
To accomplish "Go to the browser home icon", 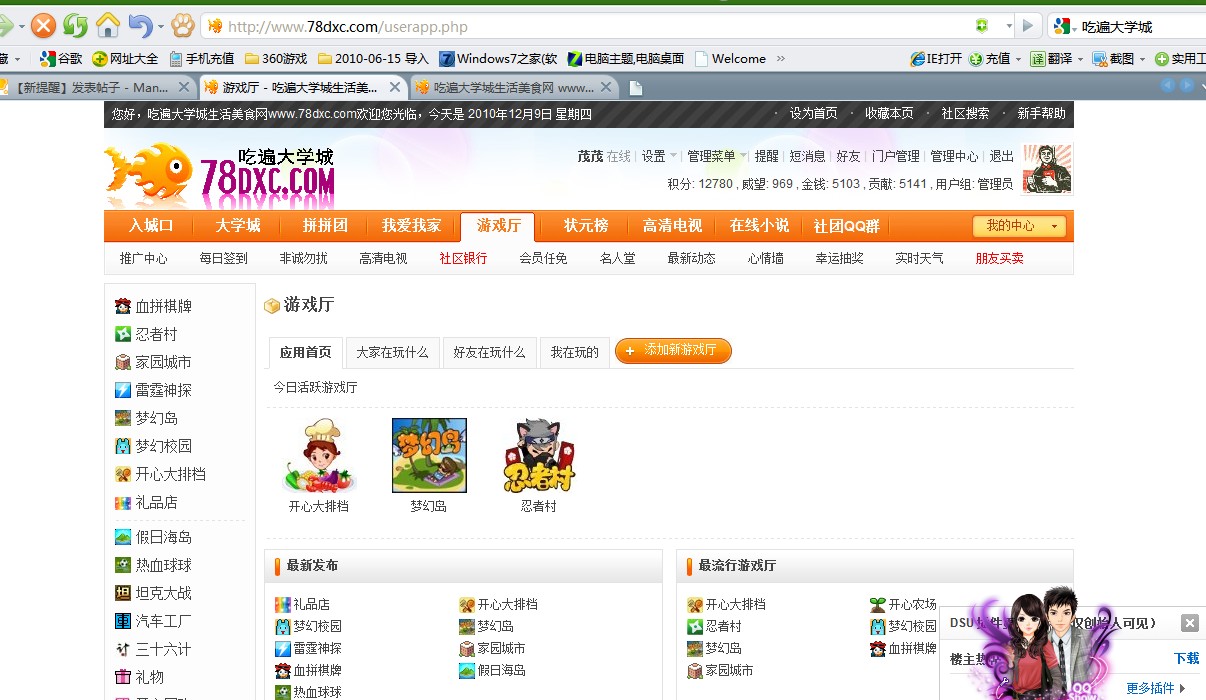I will point(108,25).
